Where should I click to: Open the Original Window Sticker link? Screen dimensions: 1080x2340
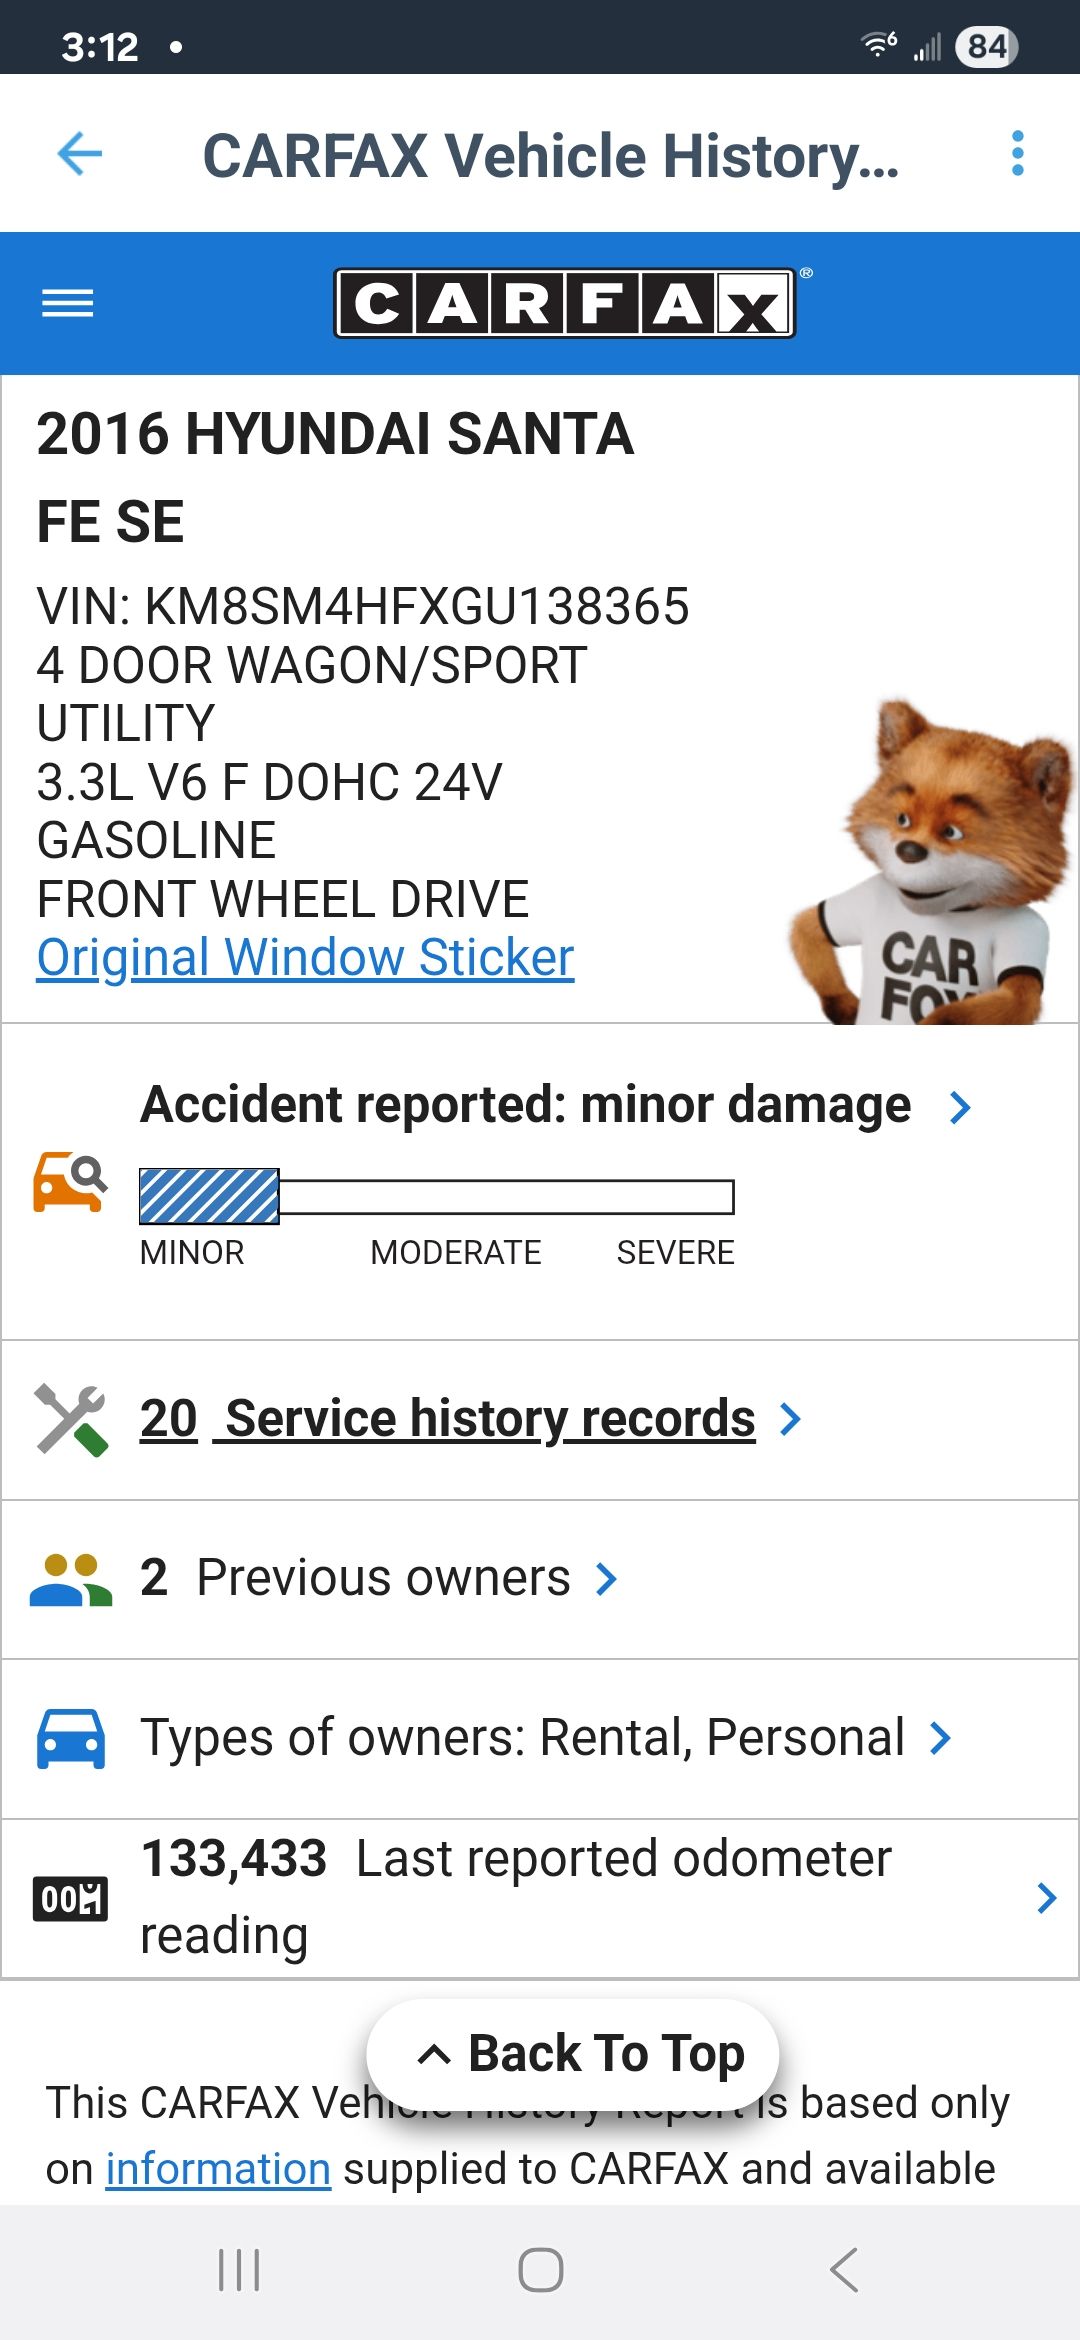(305, 958)
